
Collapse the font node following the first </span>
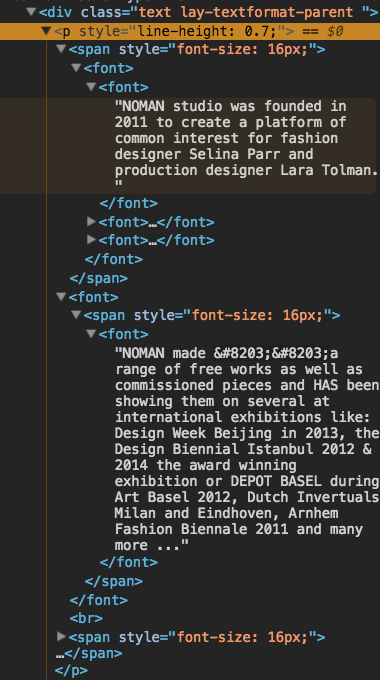61,297
